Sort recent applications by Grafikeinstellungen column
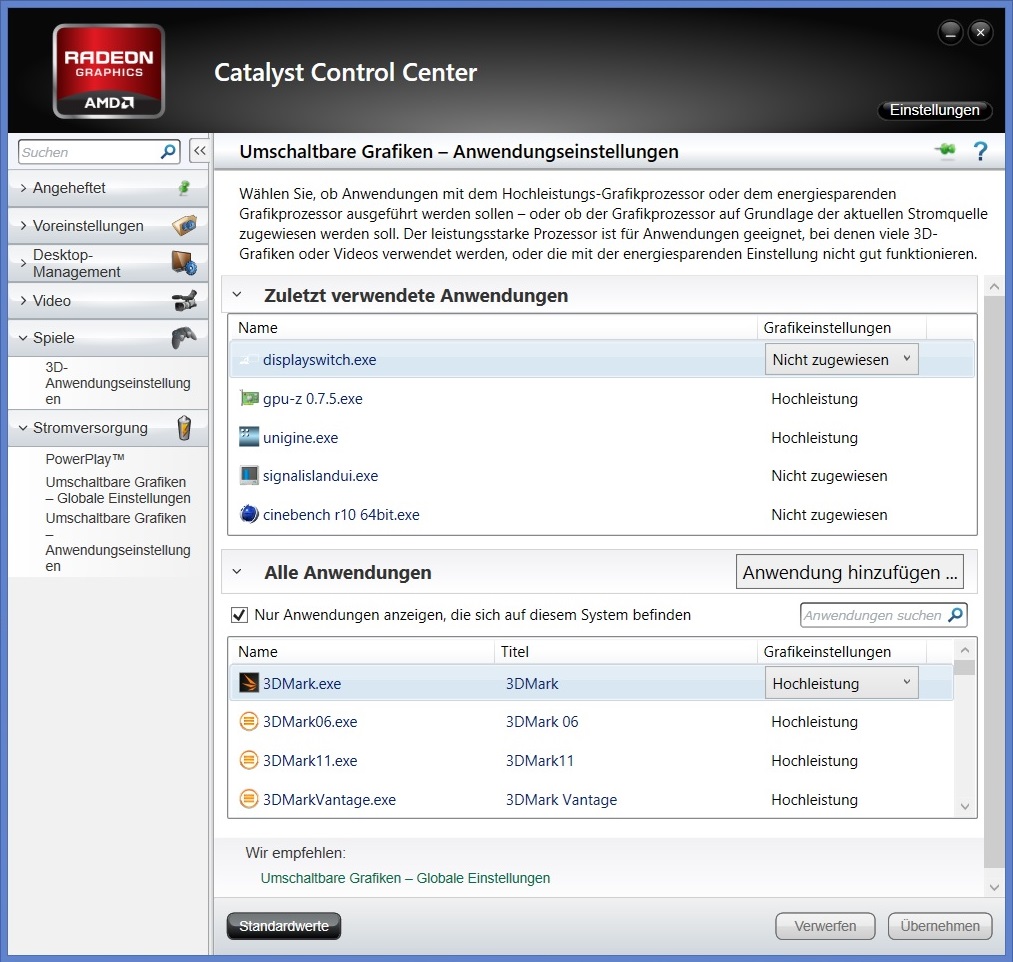This screenshot has height=962, width=1013. [x=842, y=328]
